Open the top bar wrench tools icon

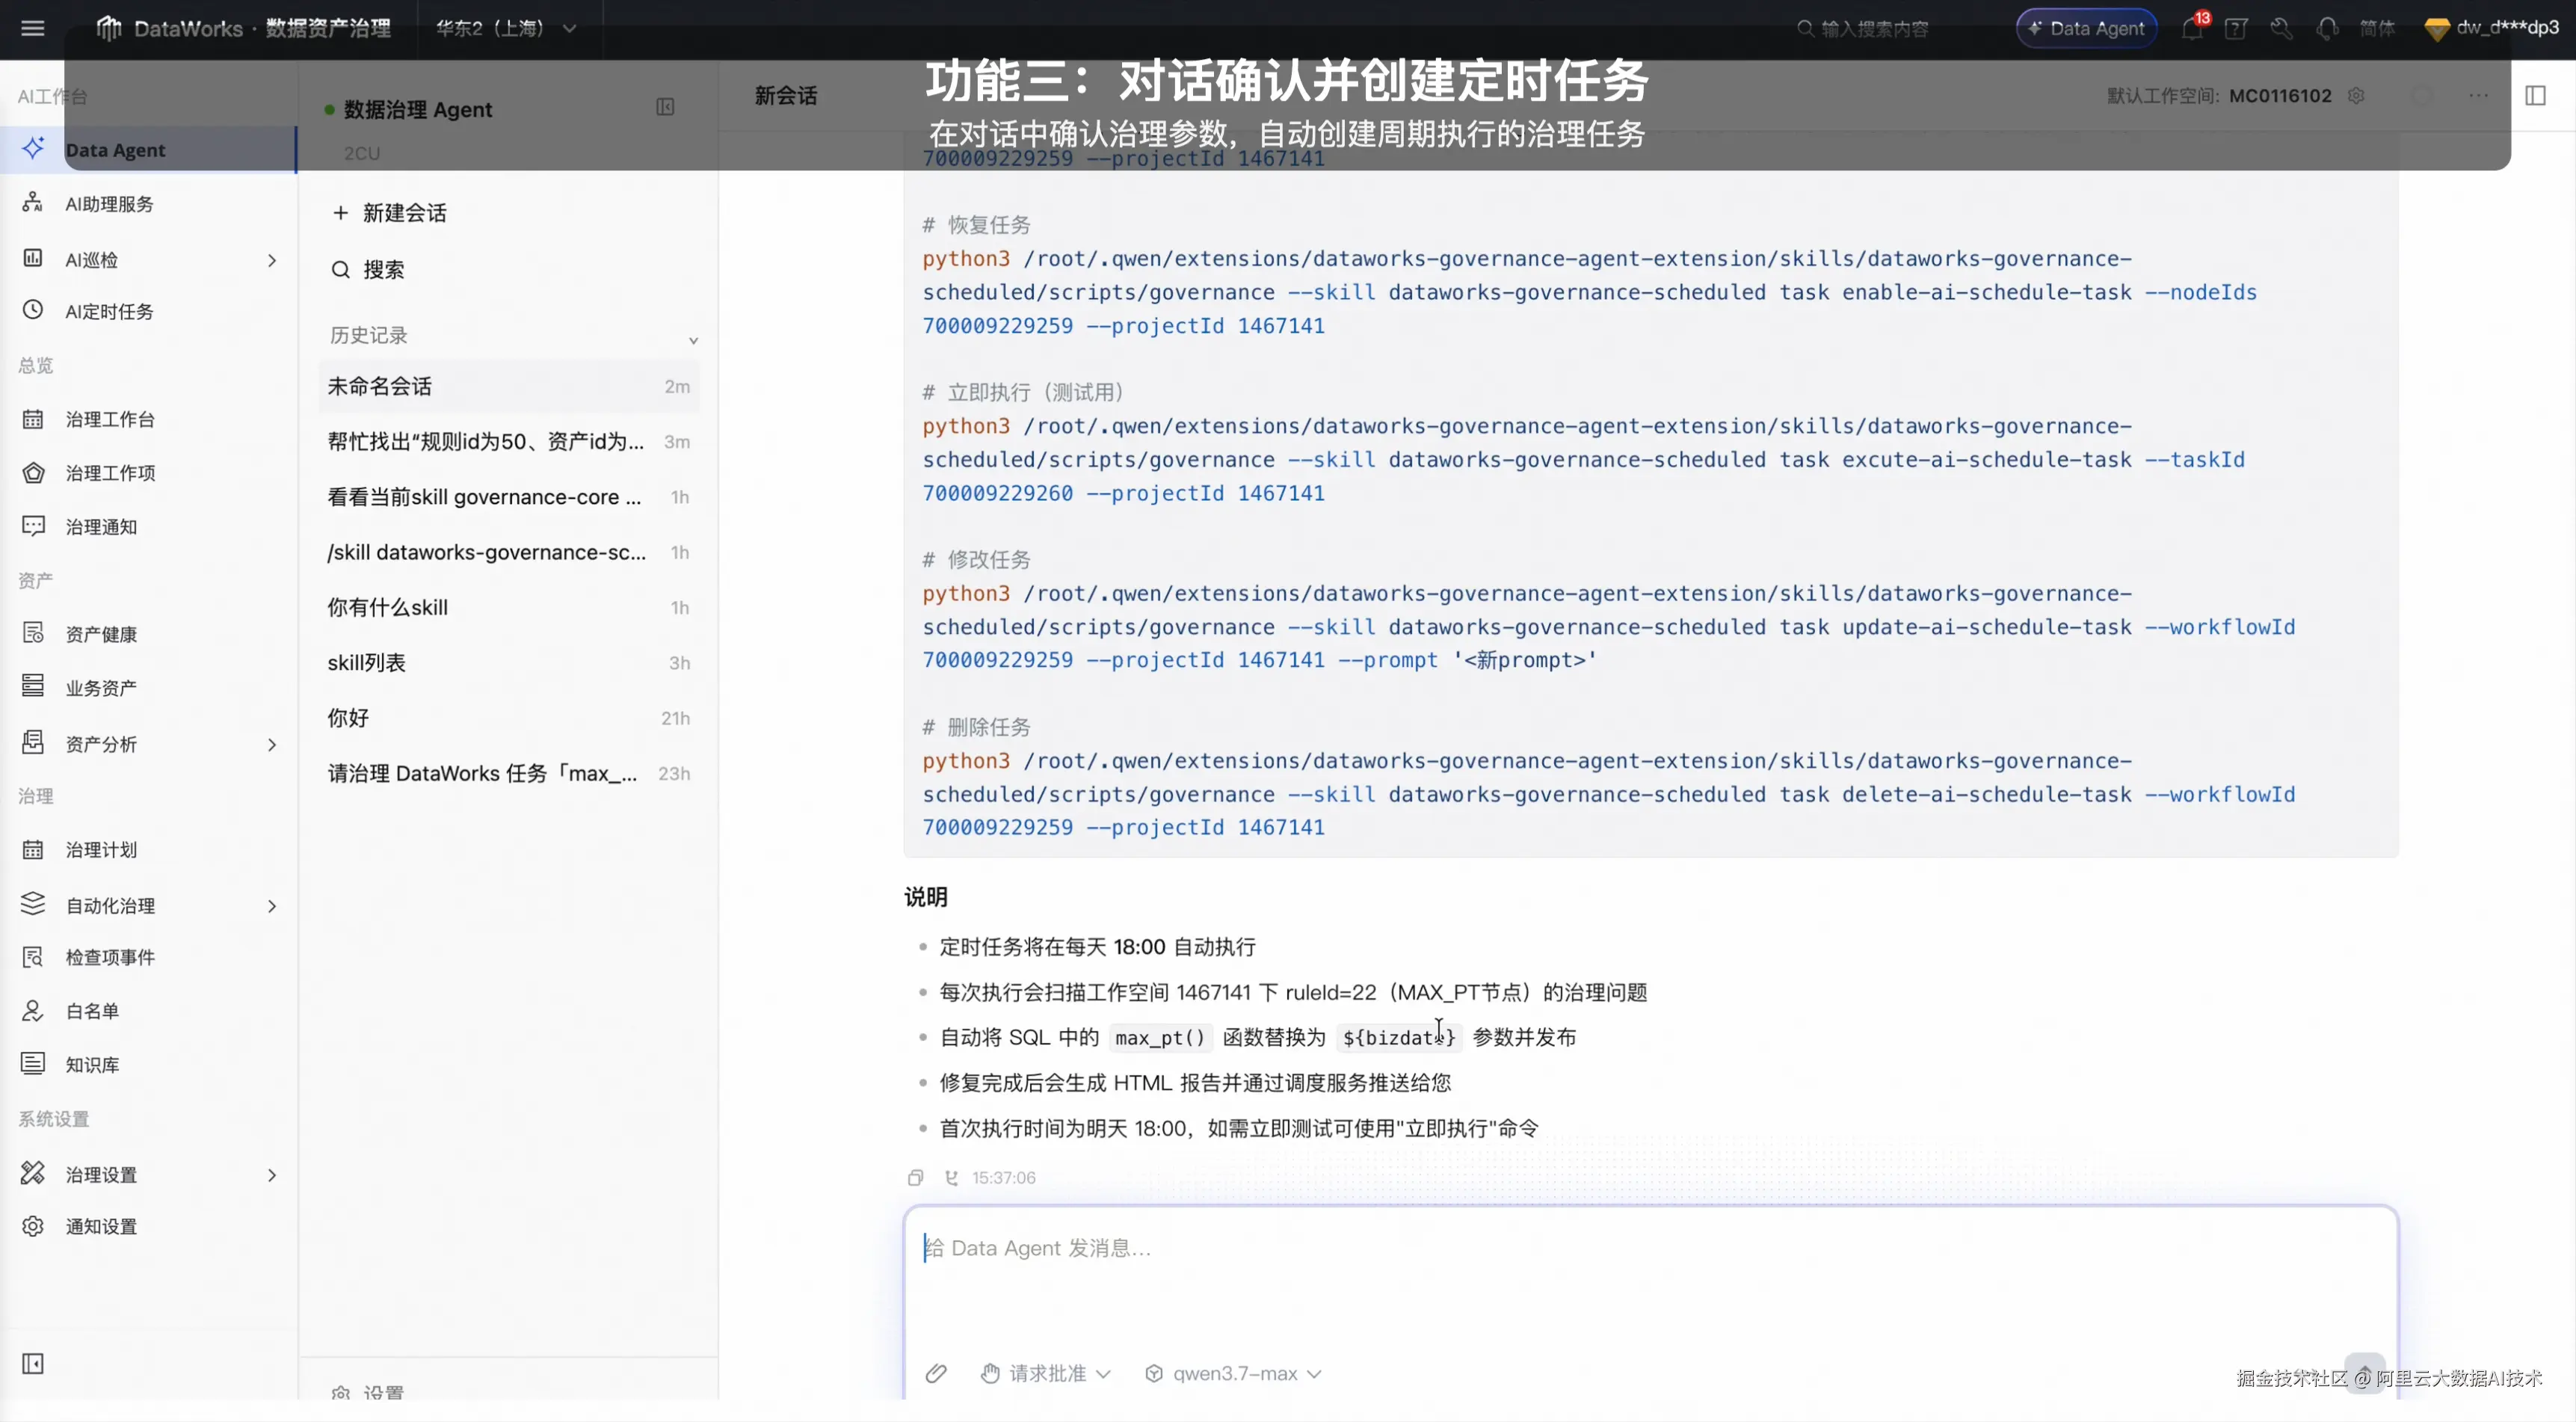tap(2281, 28)
